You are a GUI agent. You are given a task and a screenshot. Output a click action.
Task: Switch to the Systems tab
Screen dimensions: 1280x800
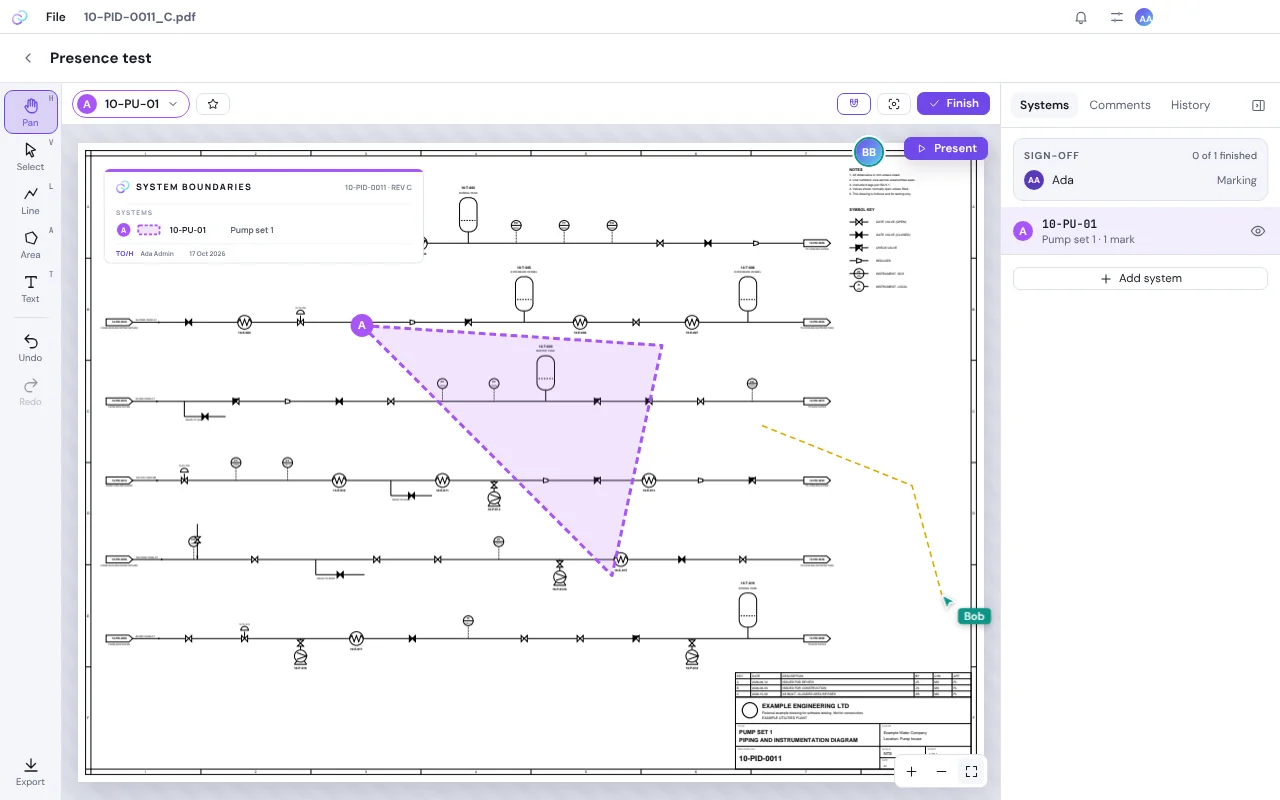1044,105
